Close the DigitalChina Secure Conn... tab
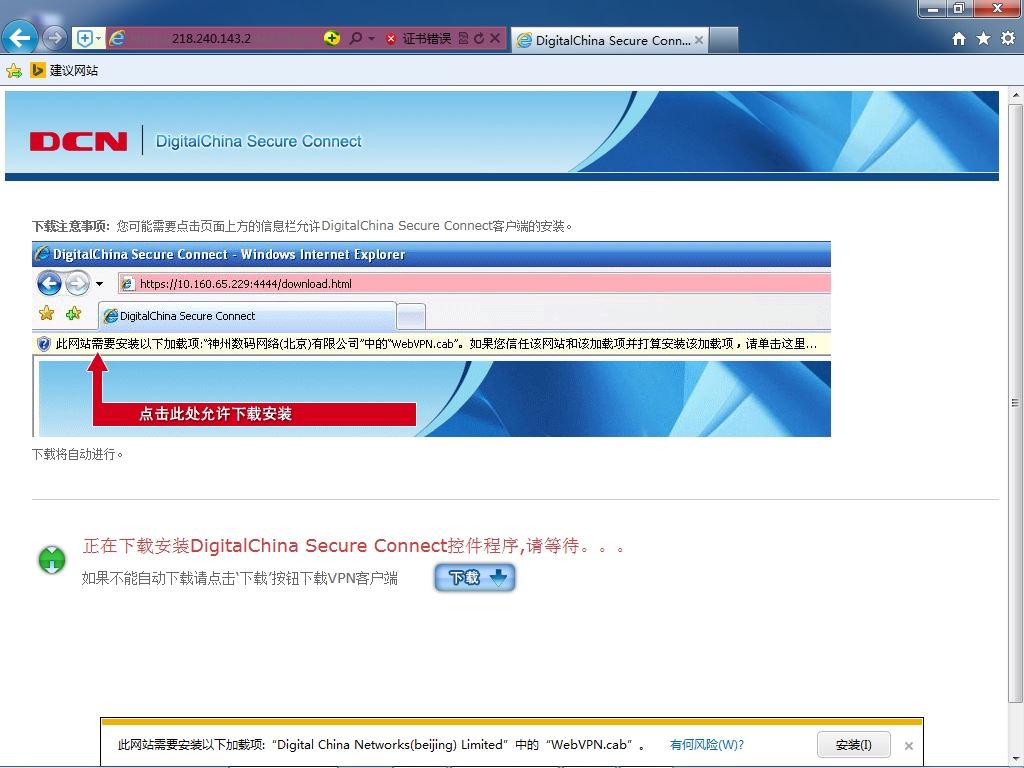 699,40
